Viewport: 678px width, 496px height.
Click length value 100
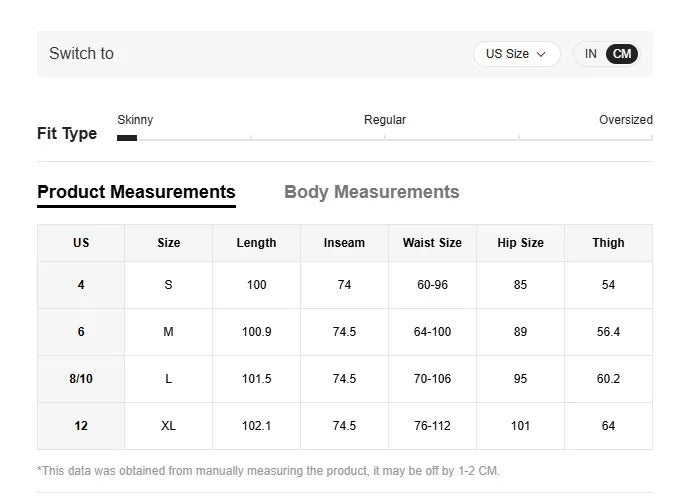tap(256, 285)
